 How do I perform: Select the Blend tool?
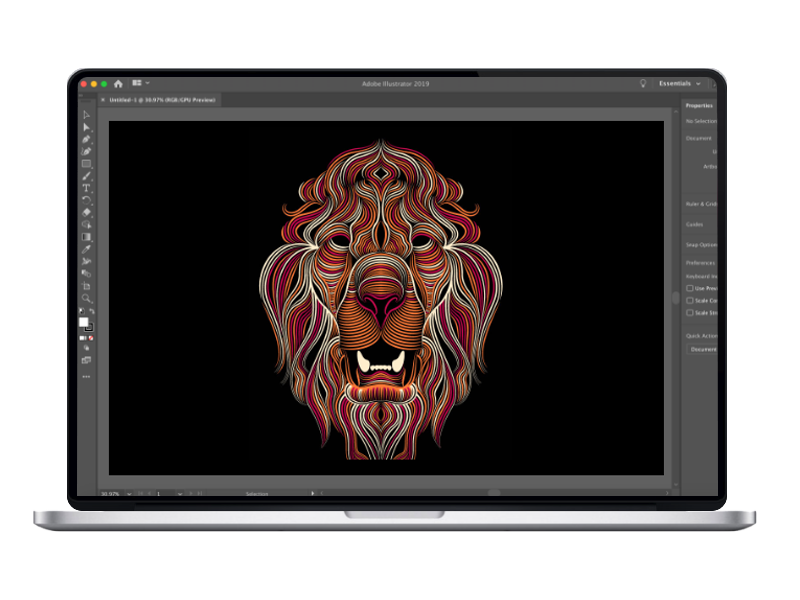[86, 273]
